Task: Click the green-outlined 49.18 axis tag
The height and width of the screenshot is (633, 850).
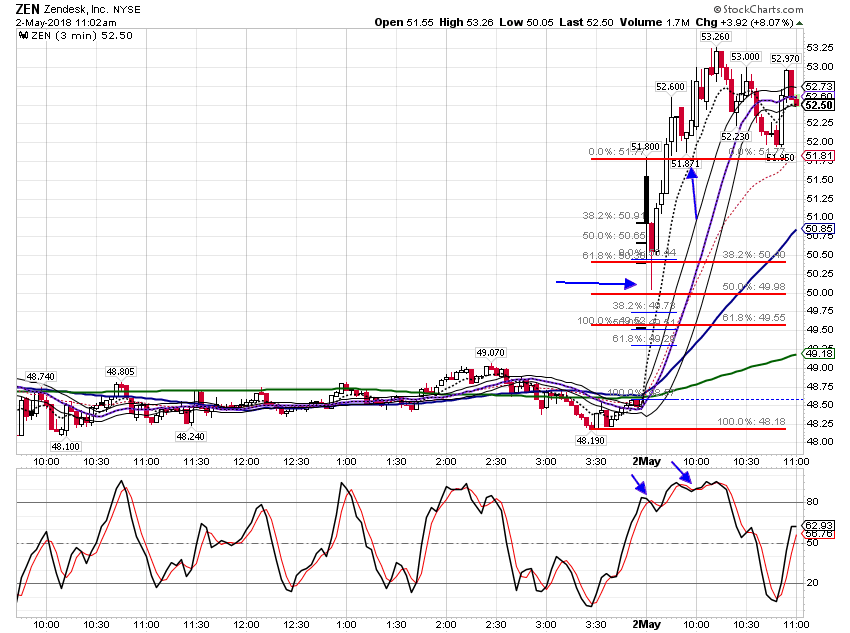Action: [x=819, y=354]
